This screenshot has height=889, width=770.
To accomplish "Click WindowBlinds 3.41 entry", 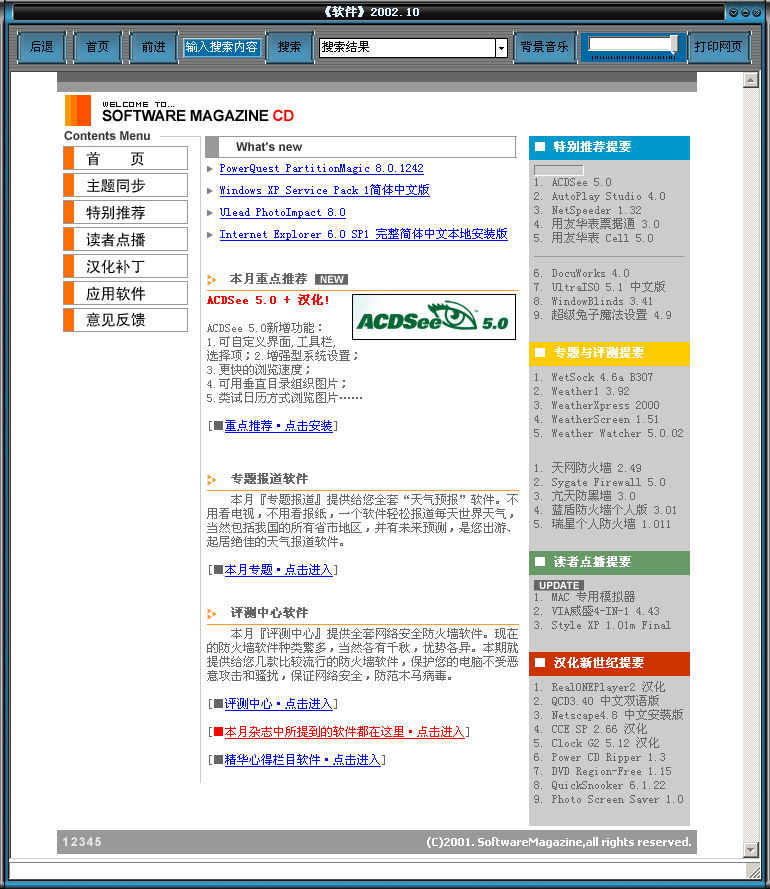I will (x=602, y=302).
